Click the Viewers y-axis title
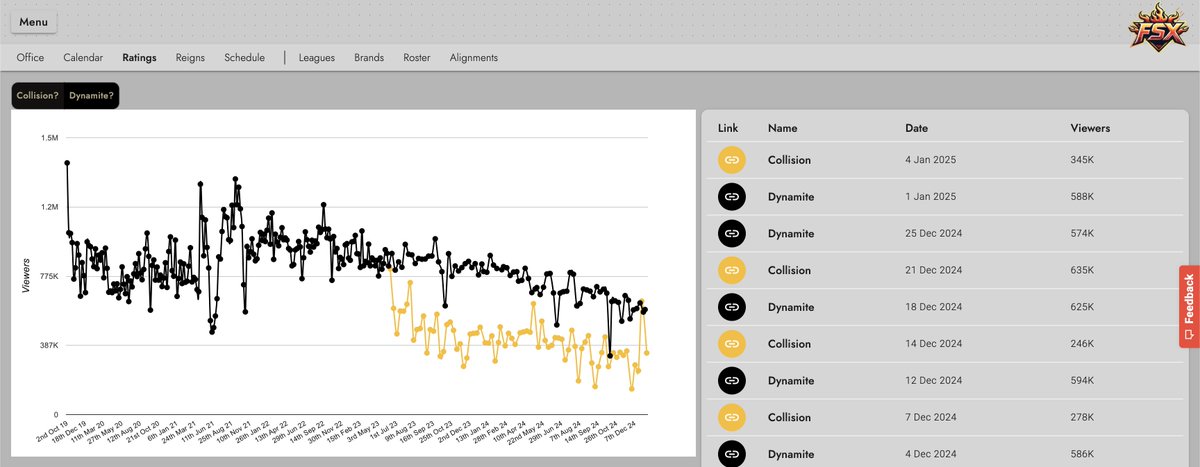 pyautogui.click(x=26, y=275)
